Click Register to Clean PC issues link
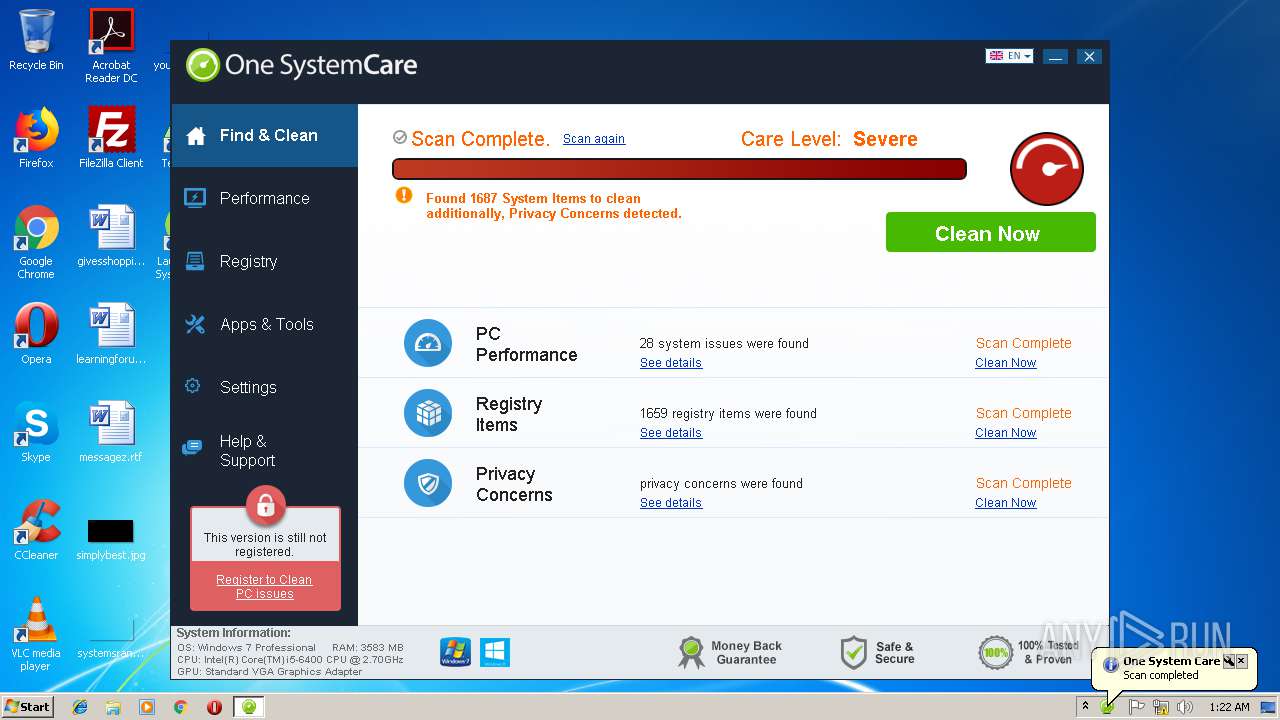This screenshot has width=1280, height=720. pos(264,587)
